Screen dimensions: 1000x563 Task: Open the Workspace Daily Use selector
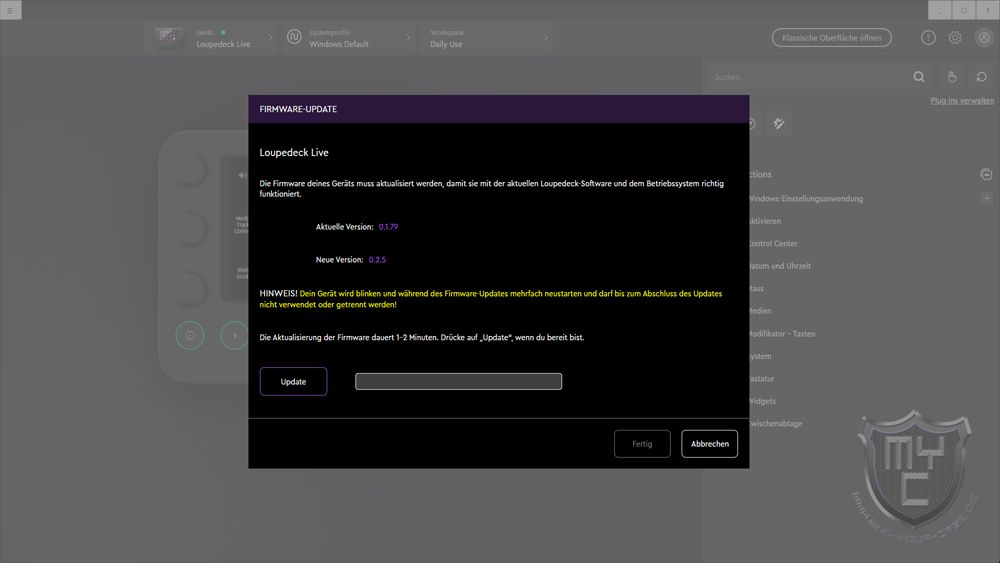pos(486,38)
